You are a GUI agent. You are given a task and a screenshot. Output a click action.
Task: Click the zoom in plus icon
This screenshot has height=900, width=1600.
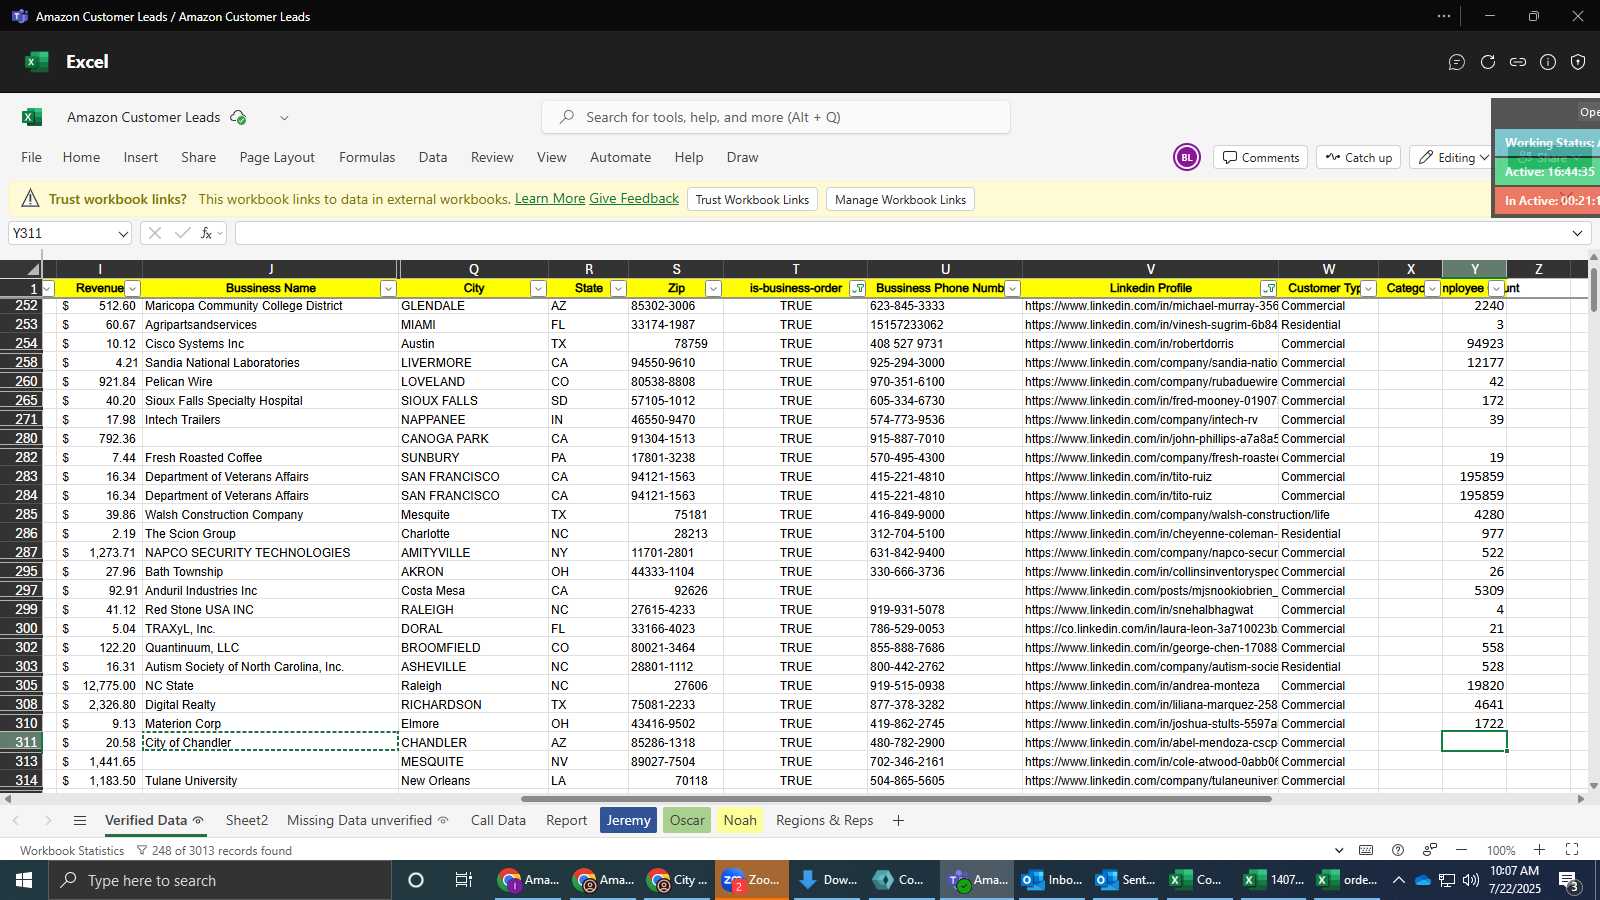coord(1539,850)
